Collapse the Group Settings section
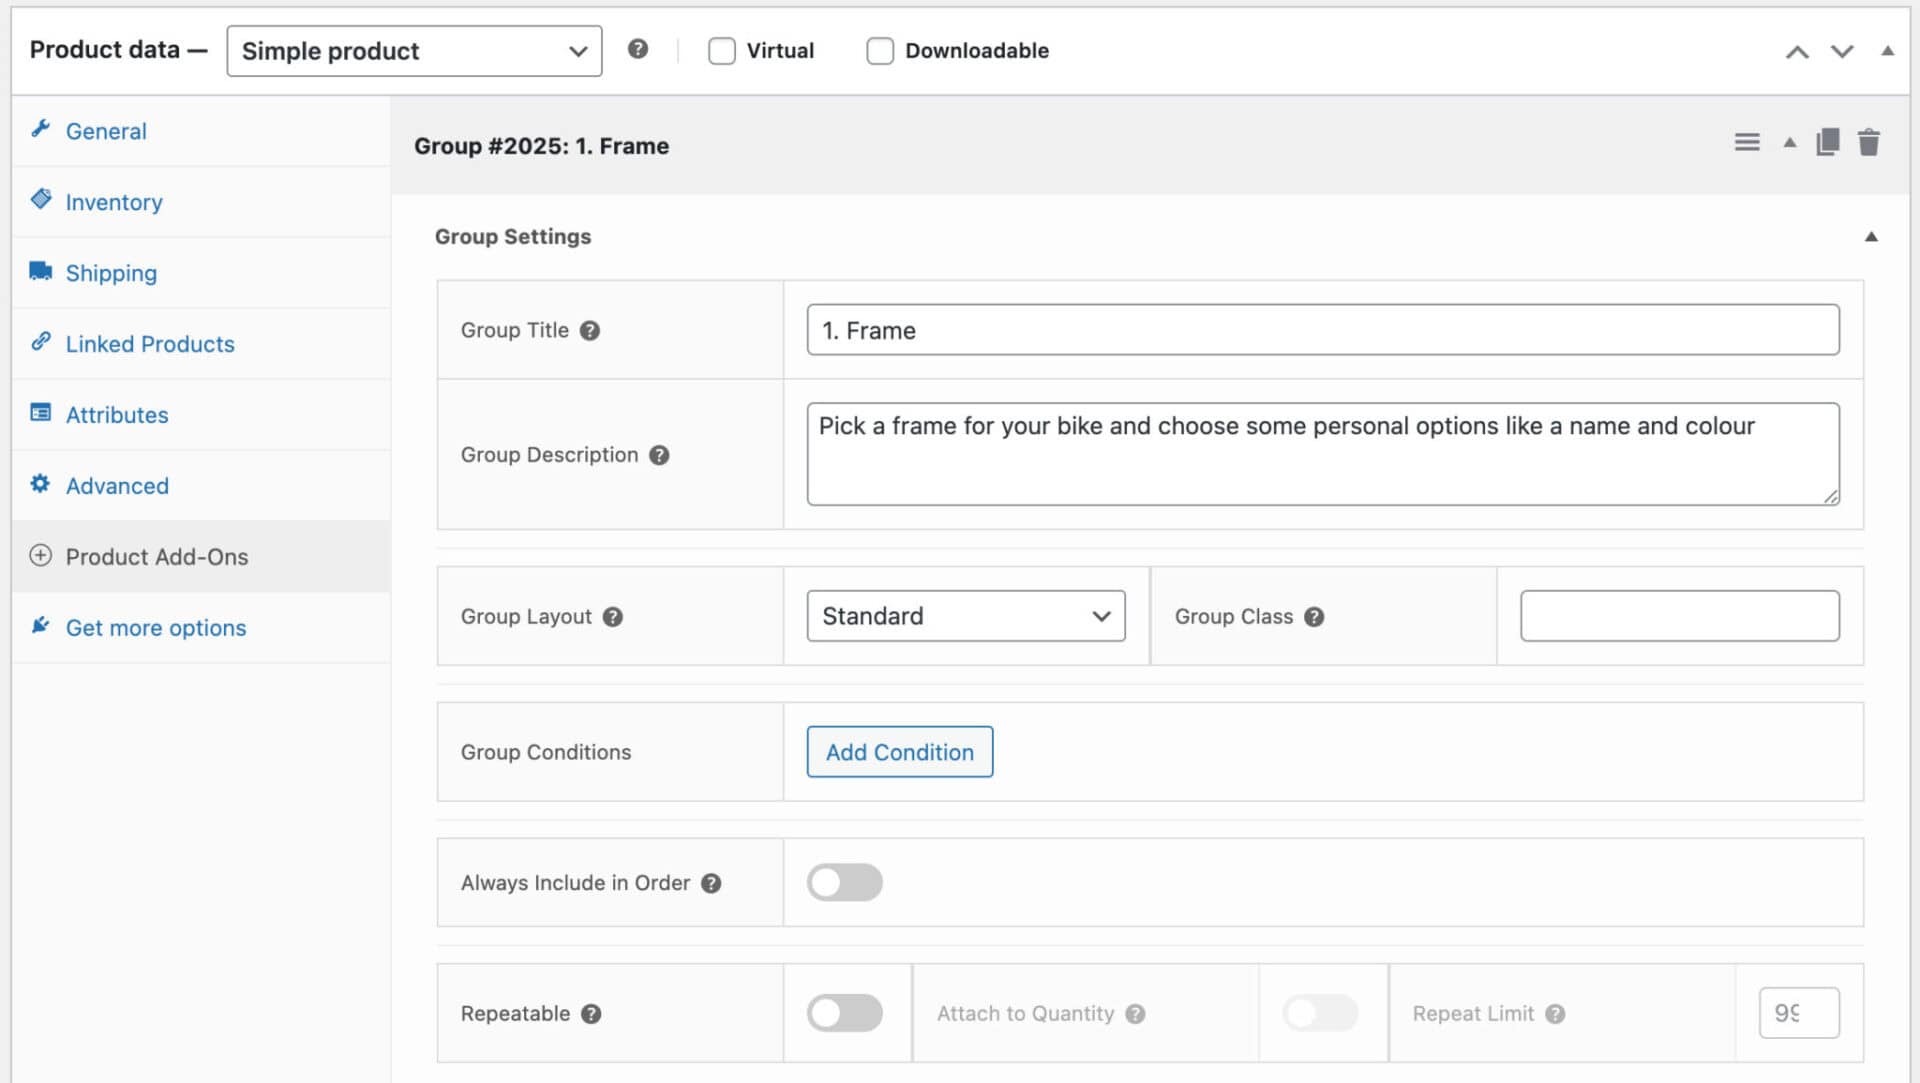 tap(1871, 237)
